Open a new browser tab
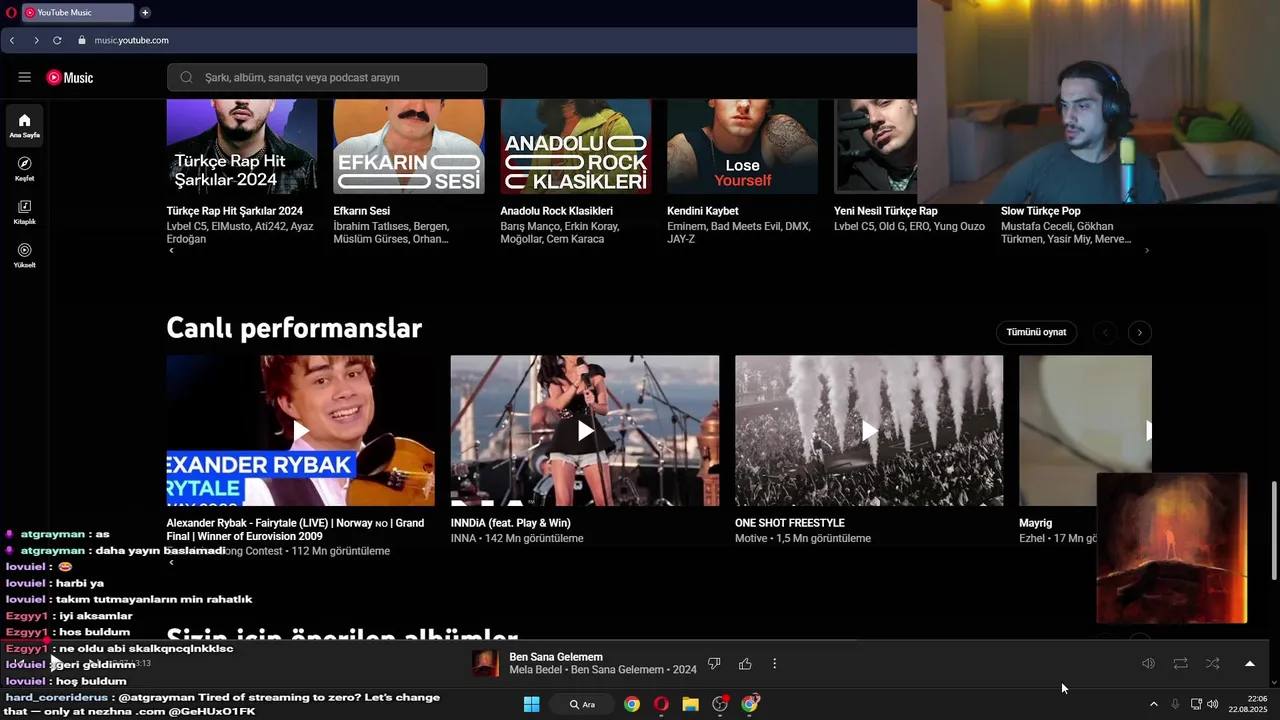The image size is (1280, 720). point(145,12)
